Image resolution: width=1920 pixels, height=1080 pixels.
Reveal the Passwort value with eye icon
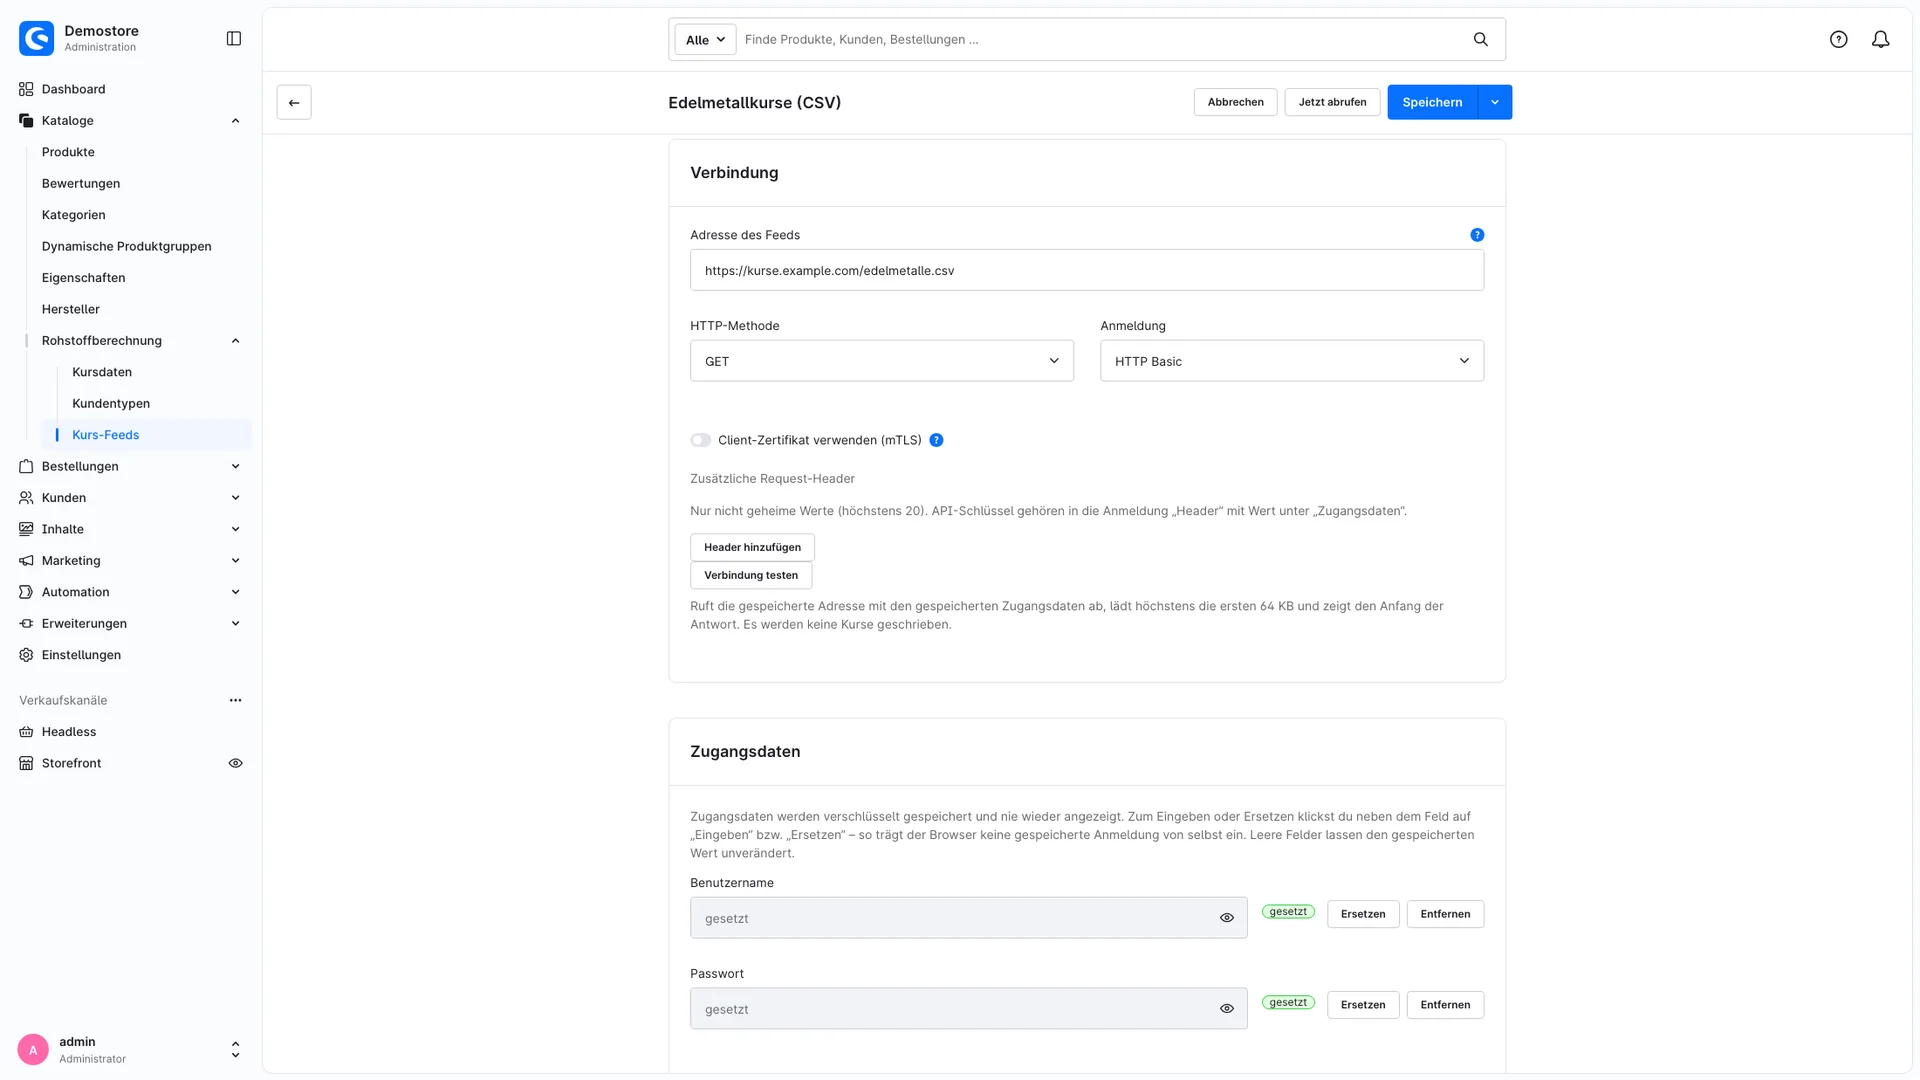coord(1227,1009)
